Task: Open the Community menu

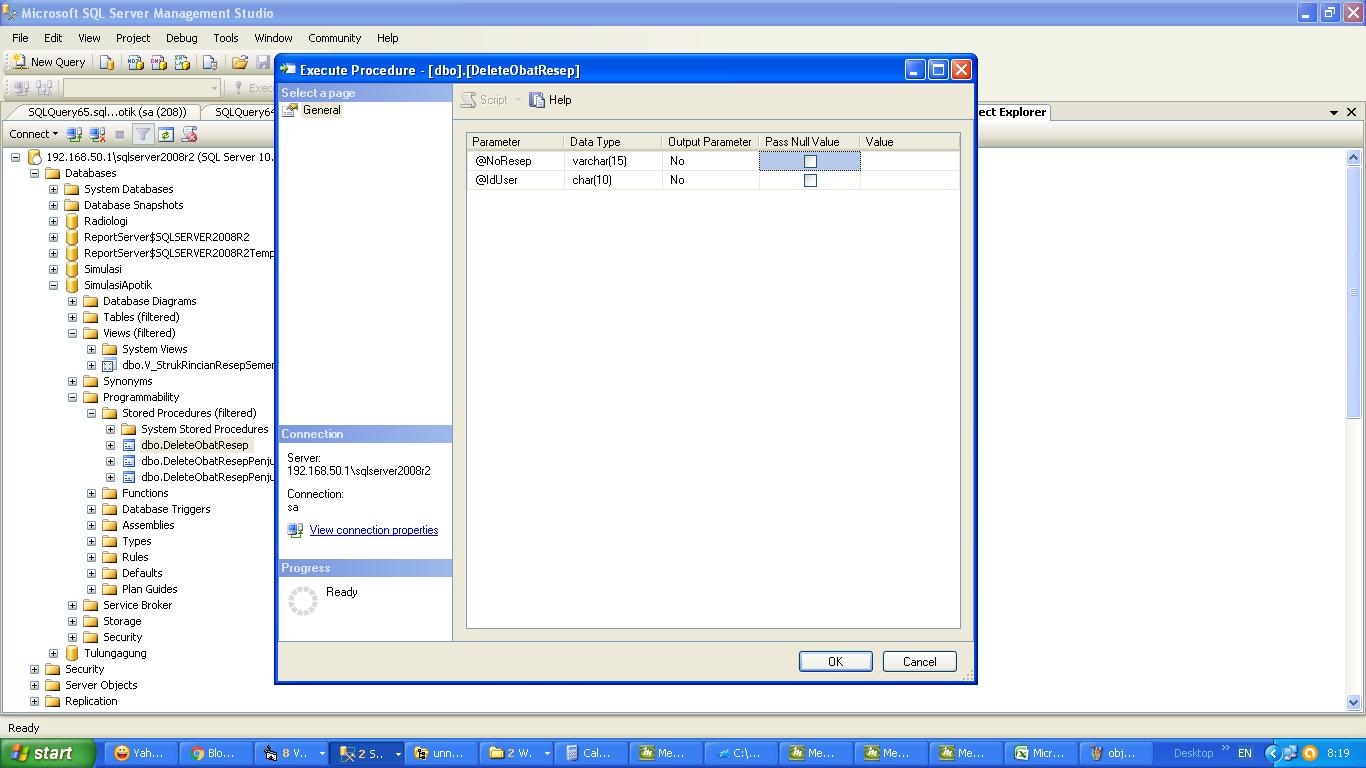Action: (334, 38)
